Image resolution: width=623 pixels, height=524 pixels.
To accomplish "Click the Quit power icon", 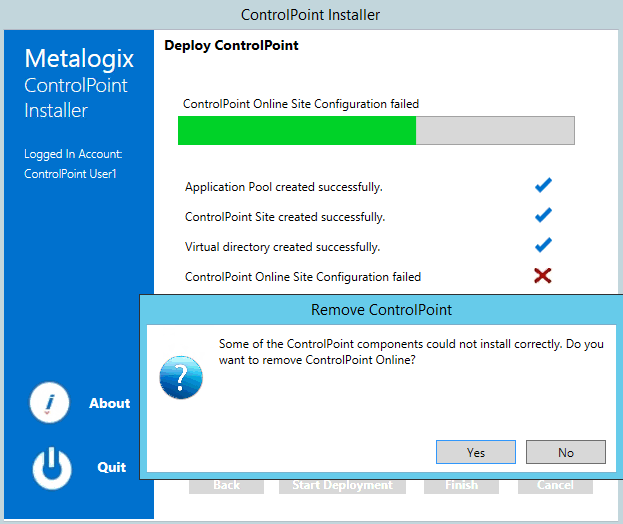I will pyautogui.click(x=52, y=468).
